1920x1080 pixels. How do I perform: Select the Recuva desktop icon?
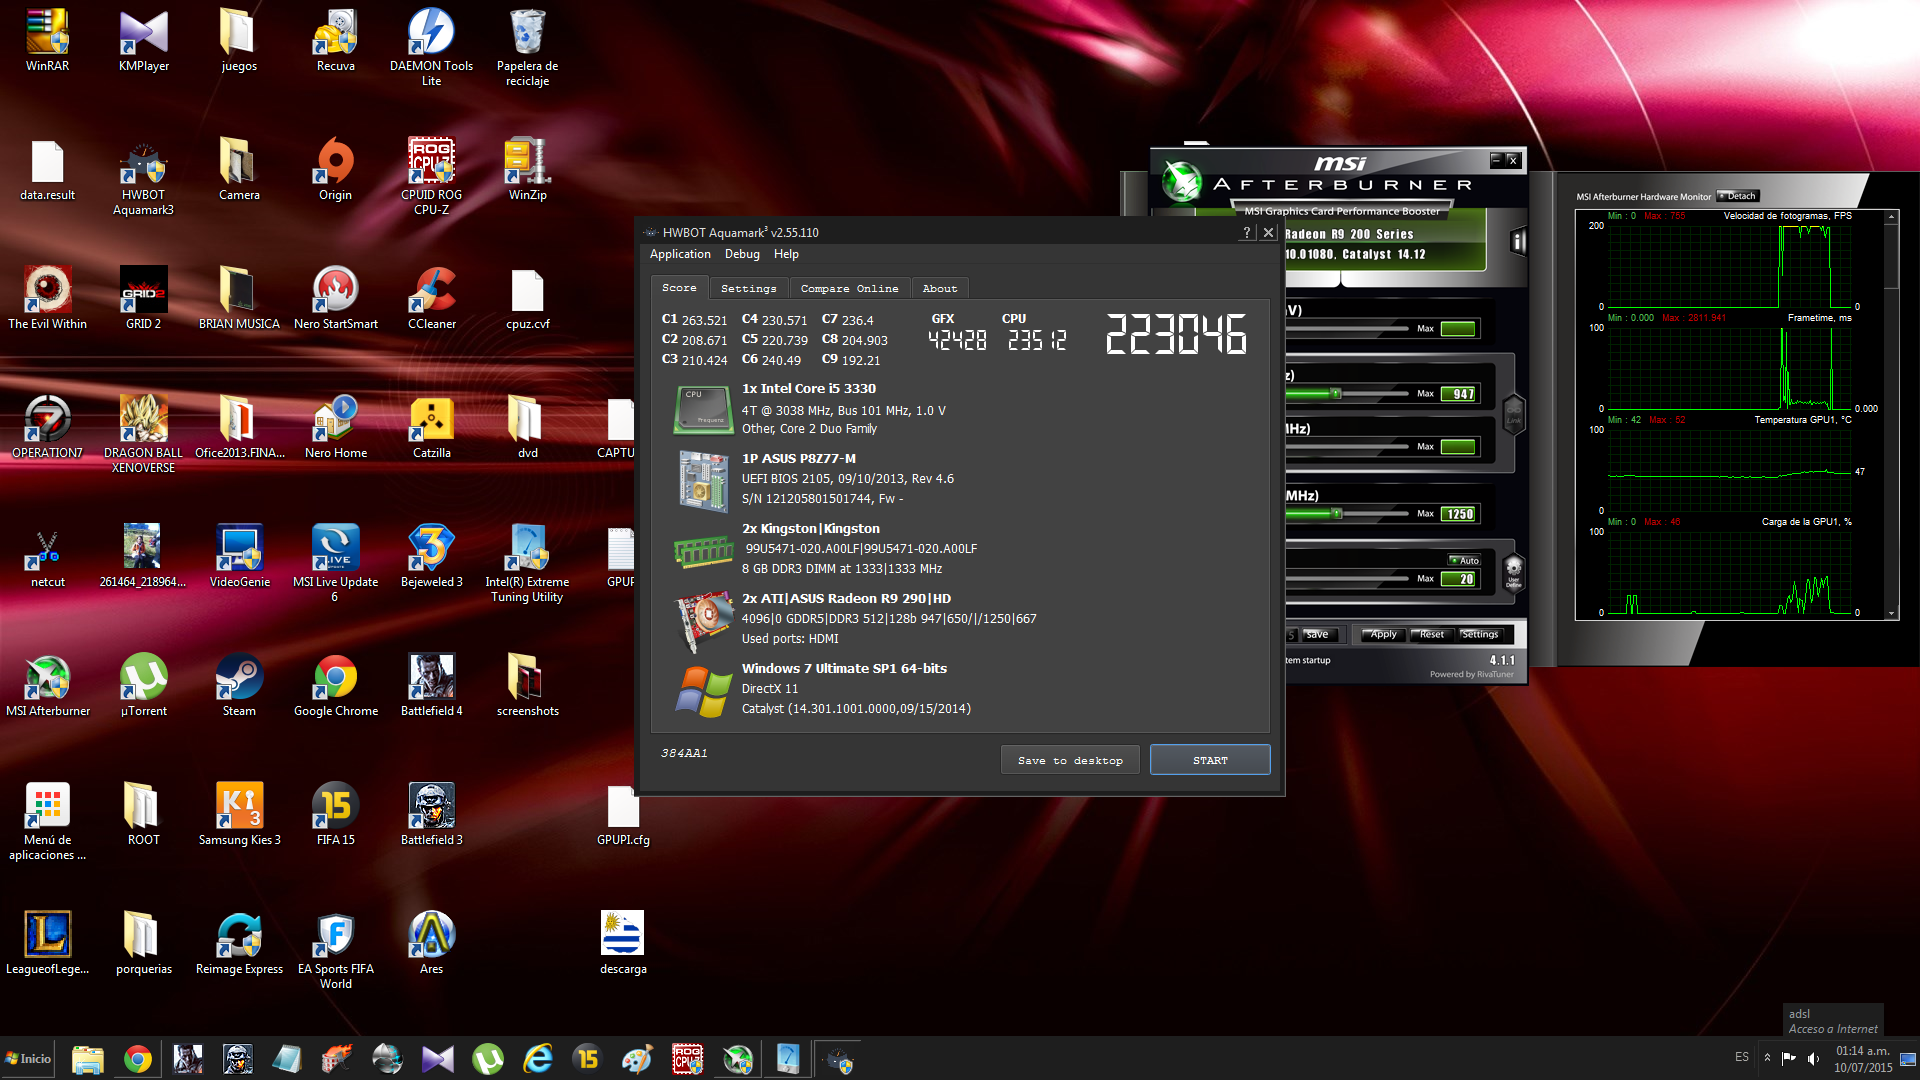[x=335, y=41]
